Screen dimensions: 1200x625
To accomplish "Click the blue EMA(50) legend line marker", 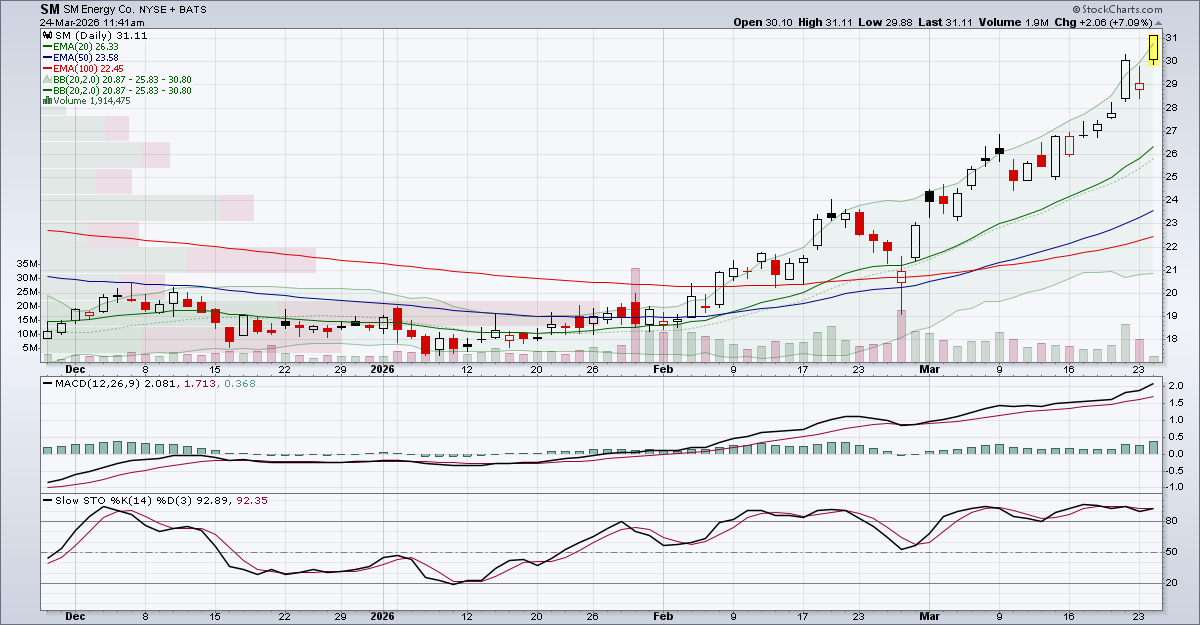I will click(46, 57).
